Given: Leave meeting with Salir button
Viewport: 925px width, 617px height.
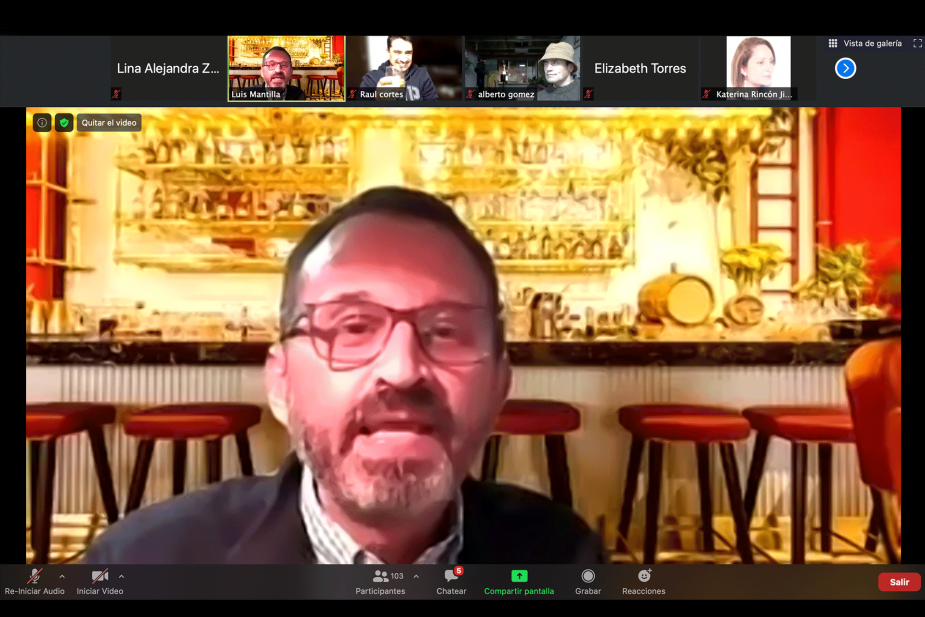Looking at the screenshot, I should (899, 582).
